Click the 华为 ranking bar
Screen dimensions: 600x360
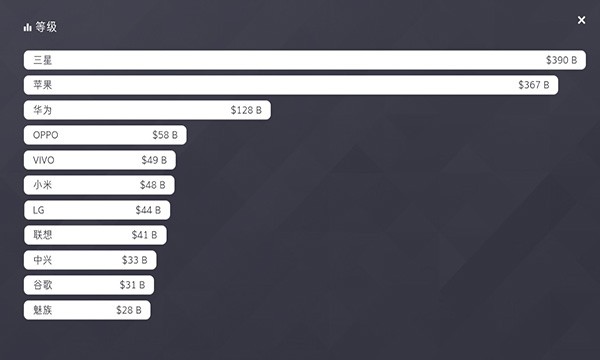point(147,110)
